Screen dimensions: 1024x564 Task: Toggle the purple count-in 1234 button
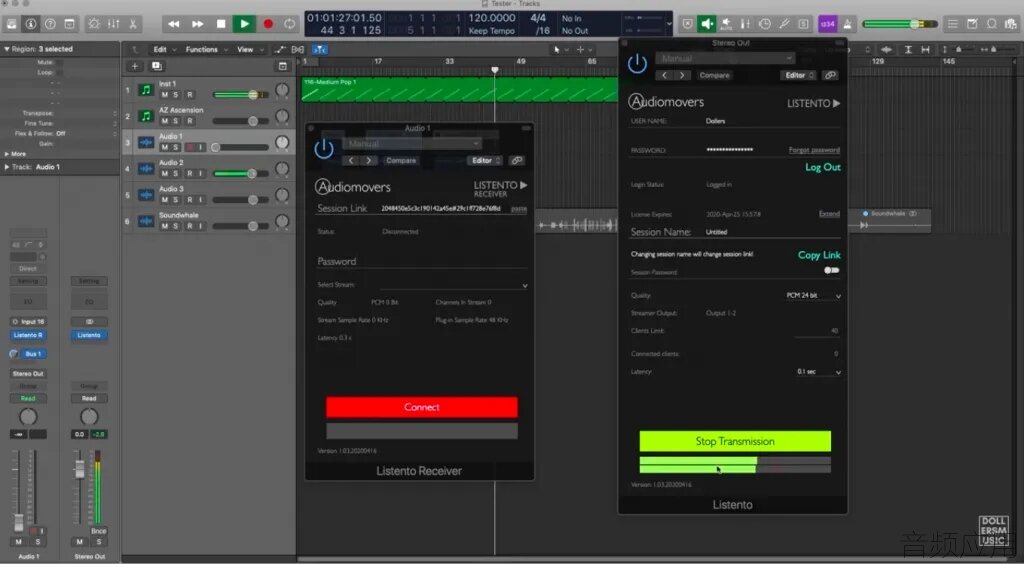(x=827, y=24)
